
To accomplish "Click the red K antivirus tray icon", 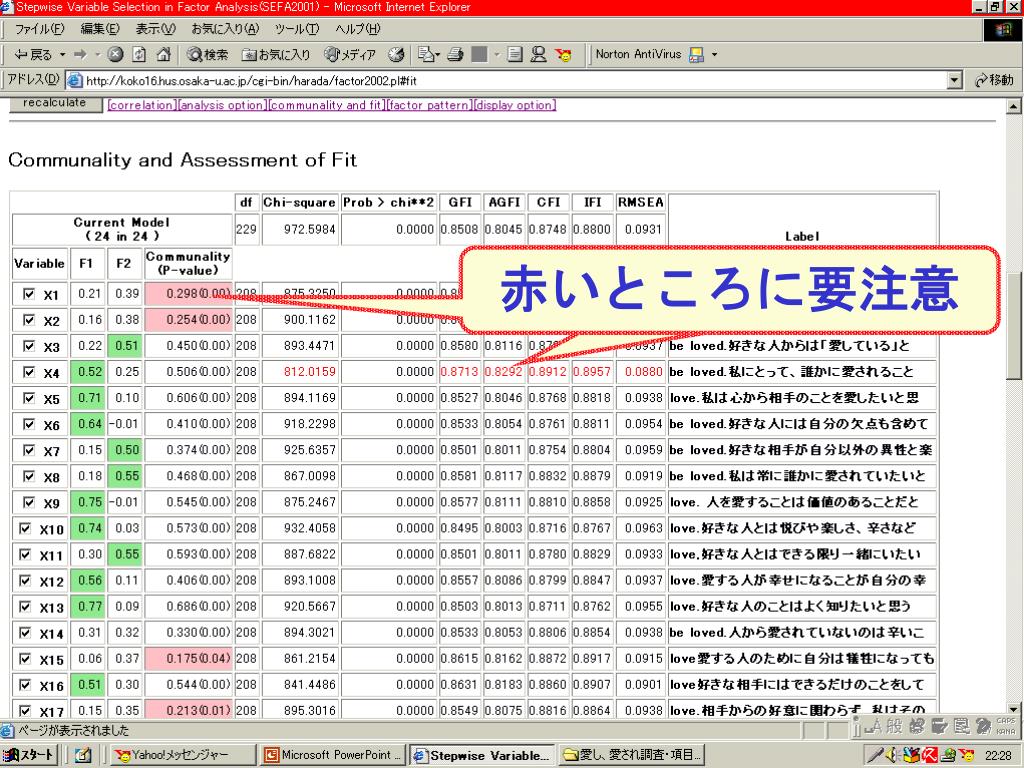I will coord(929,756).
